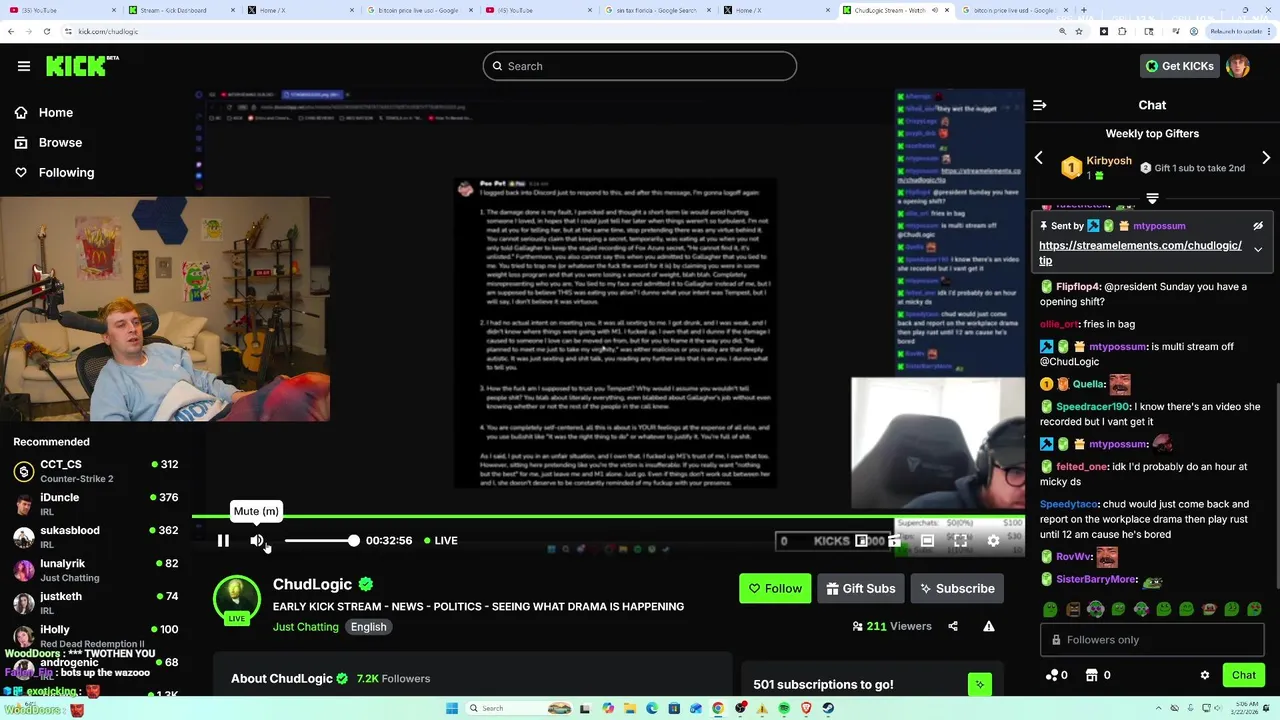Open chat settings gear
The height and width of the screenshot is (720, 1280).
(1205, 675)
